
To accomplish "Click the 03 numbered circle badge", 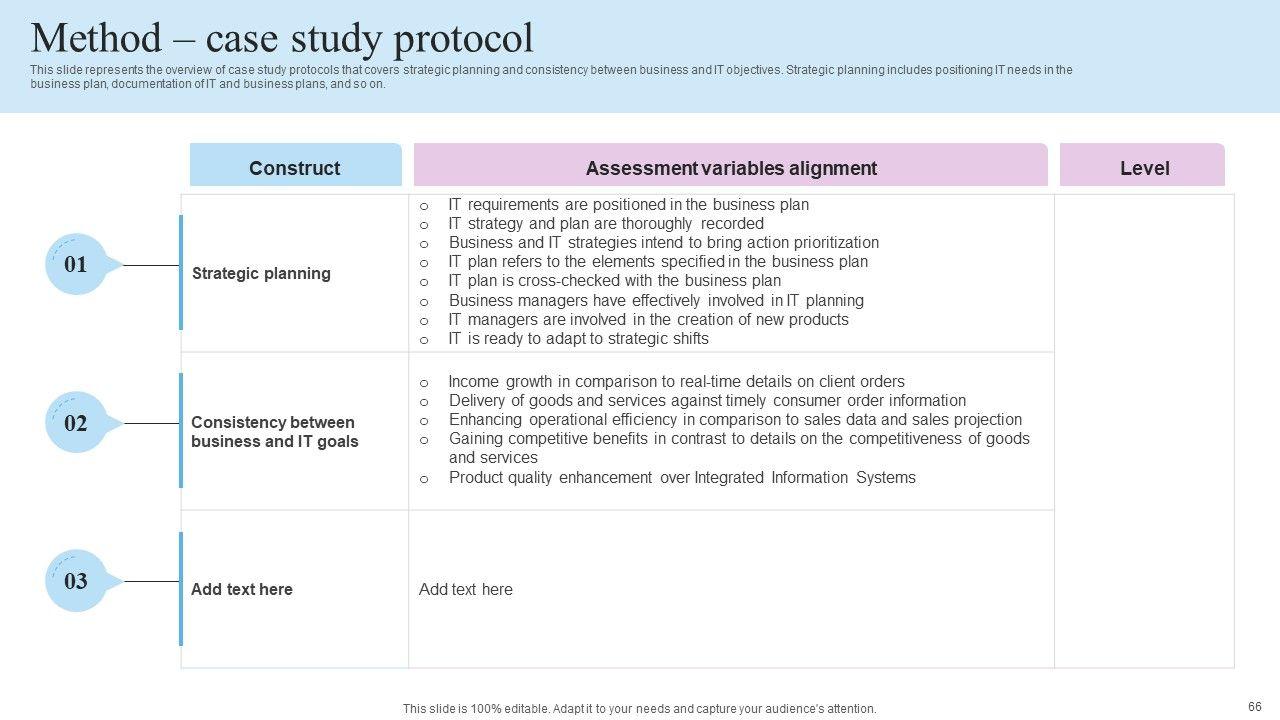I will [x=76, y=581].
